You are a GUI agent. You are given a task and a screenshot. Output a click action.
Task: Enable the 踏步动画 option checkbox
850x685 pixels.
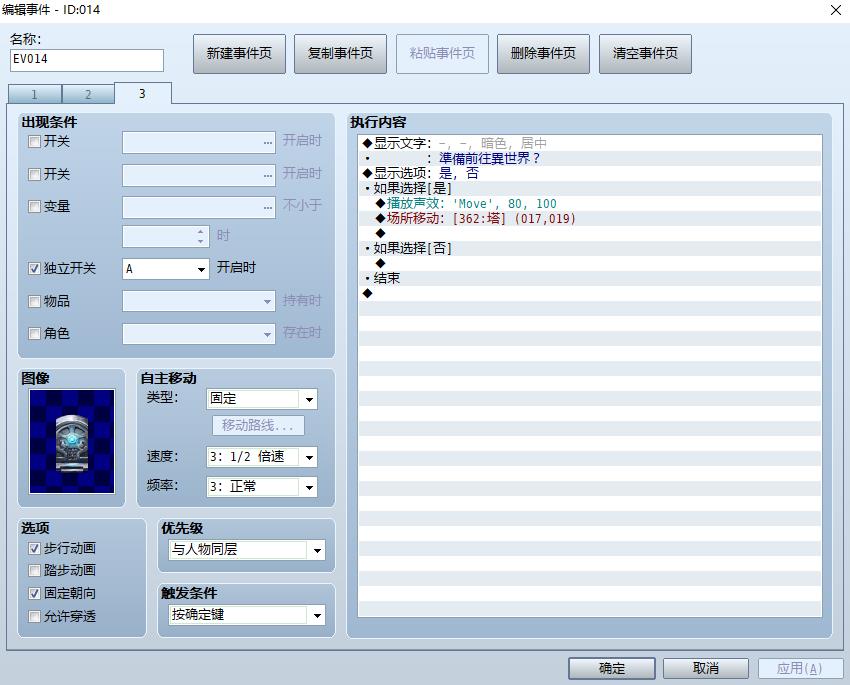pos(34,570)
